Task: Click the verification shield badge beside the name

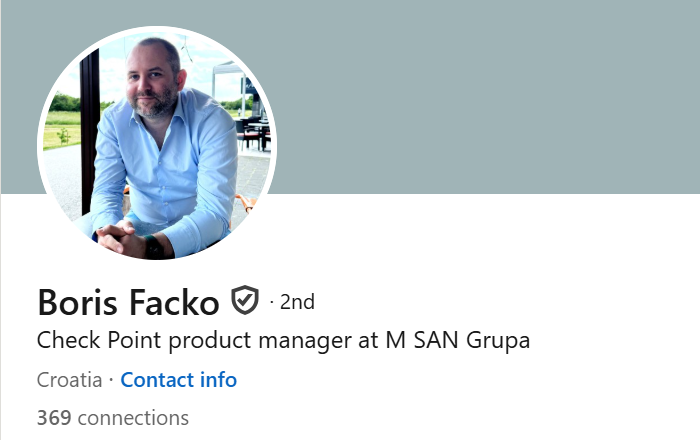Action: pos(245,300)
